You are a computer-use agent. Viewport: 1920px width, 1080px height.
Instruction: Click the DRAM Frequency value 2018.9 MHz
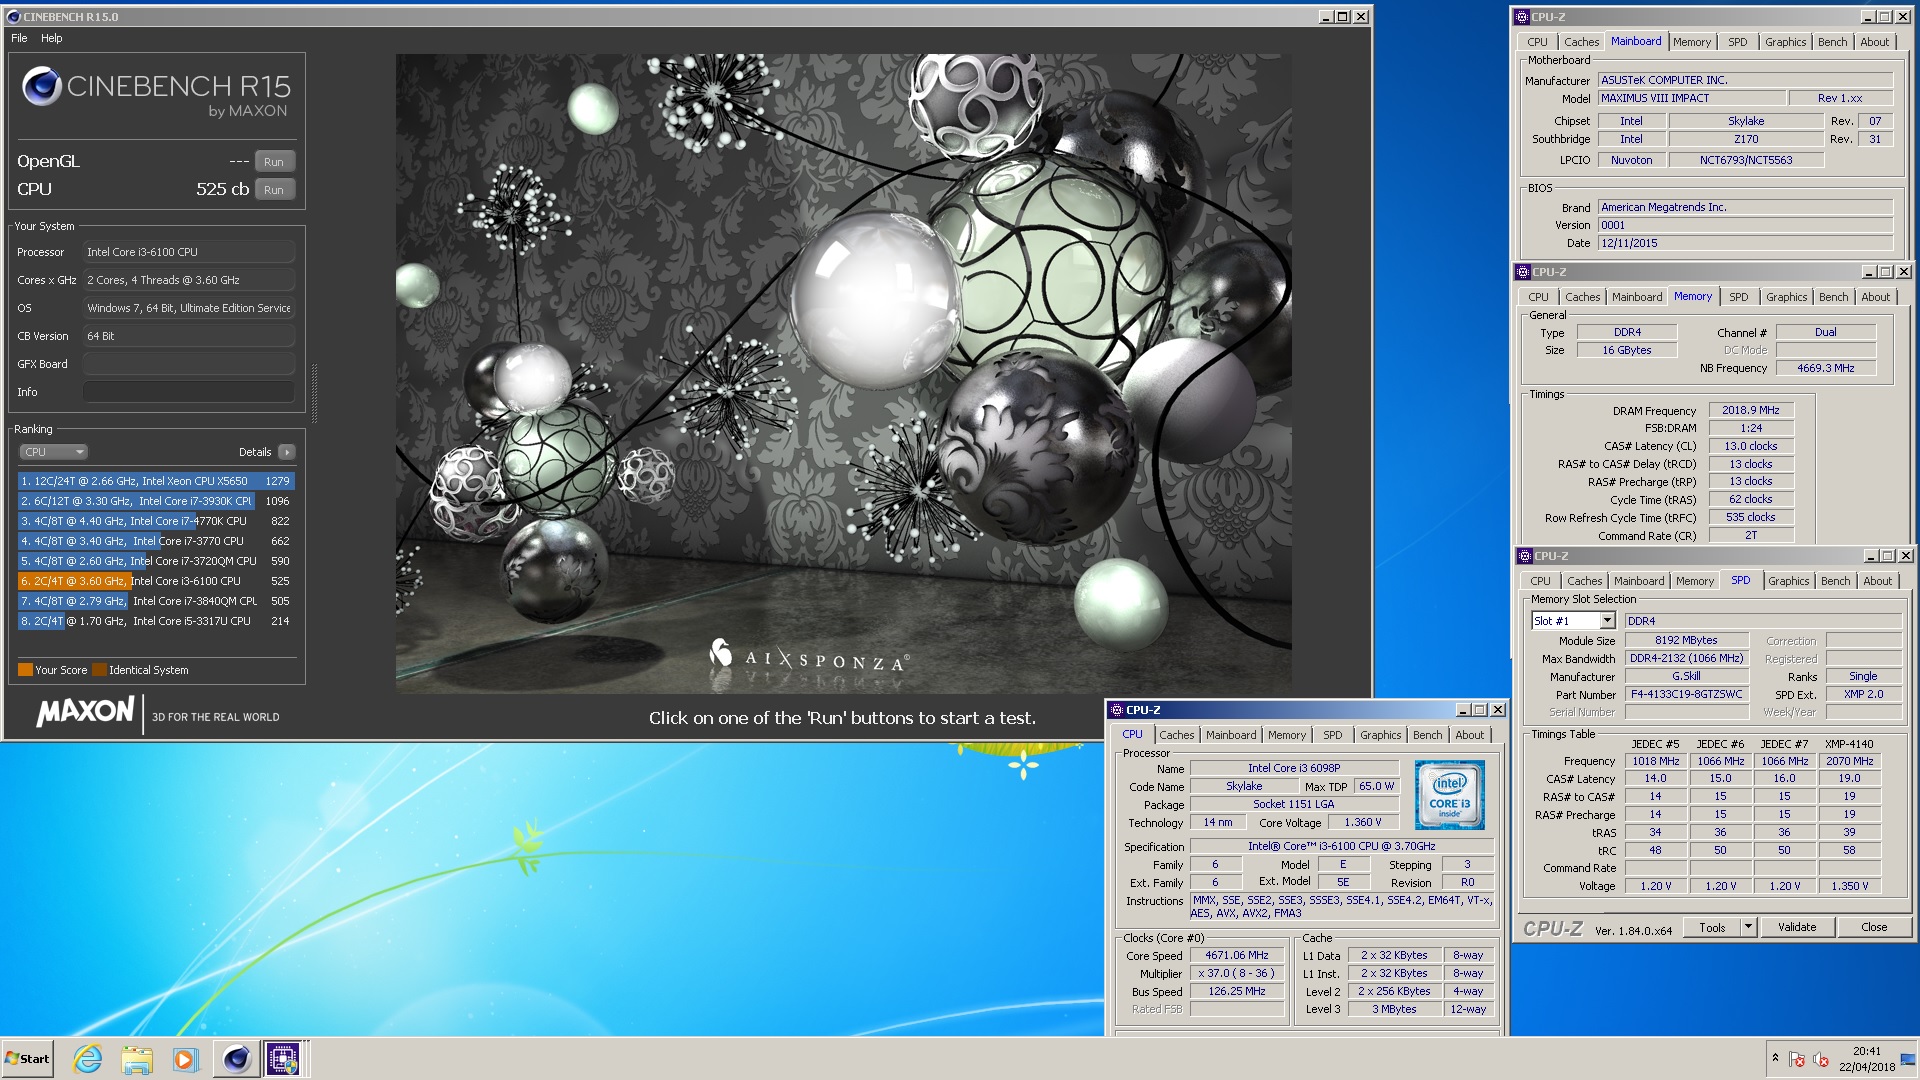click(x=1750, y=410)
